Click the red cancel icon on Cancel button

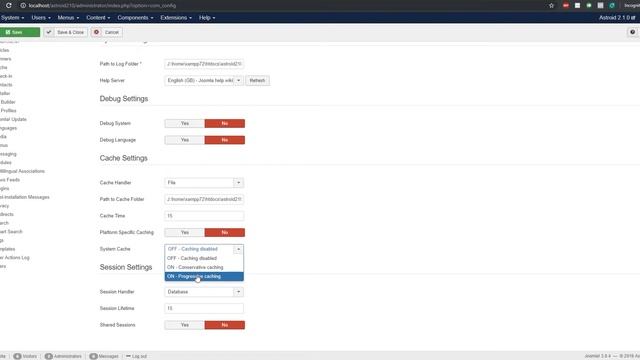pyautogui.click(x=97, y=32)
